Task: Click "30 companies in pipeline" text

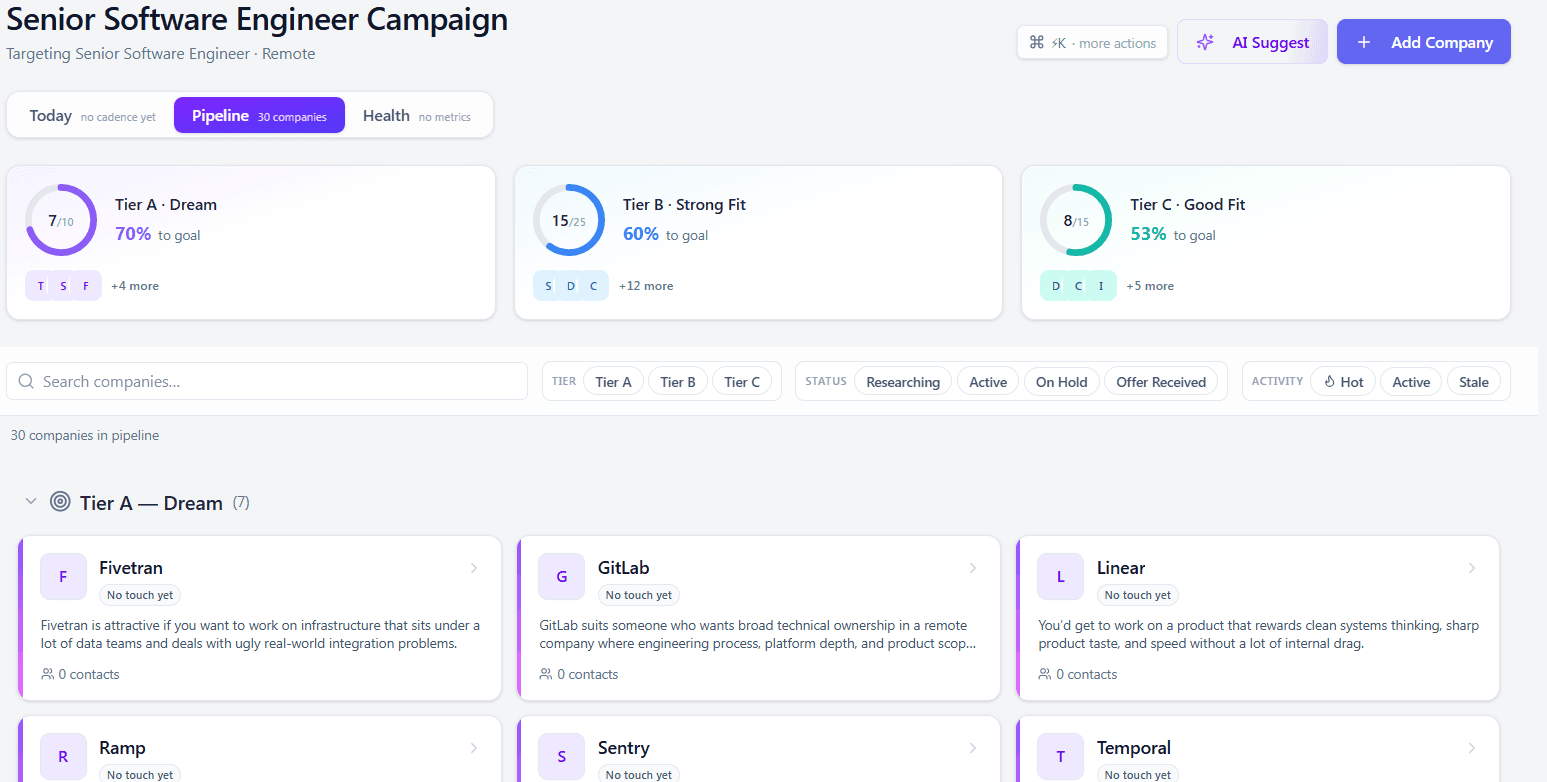Action: point(85,435)
